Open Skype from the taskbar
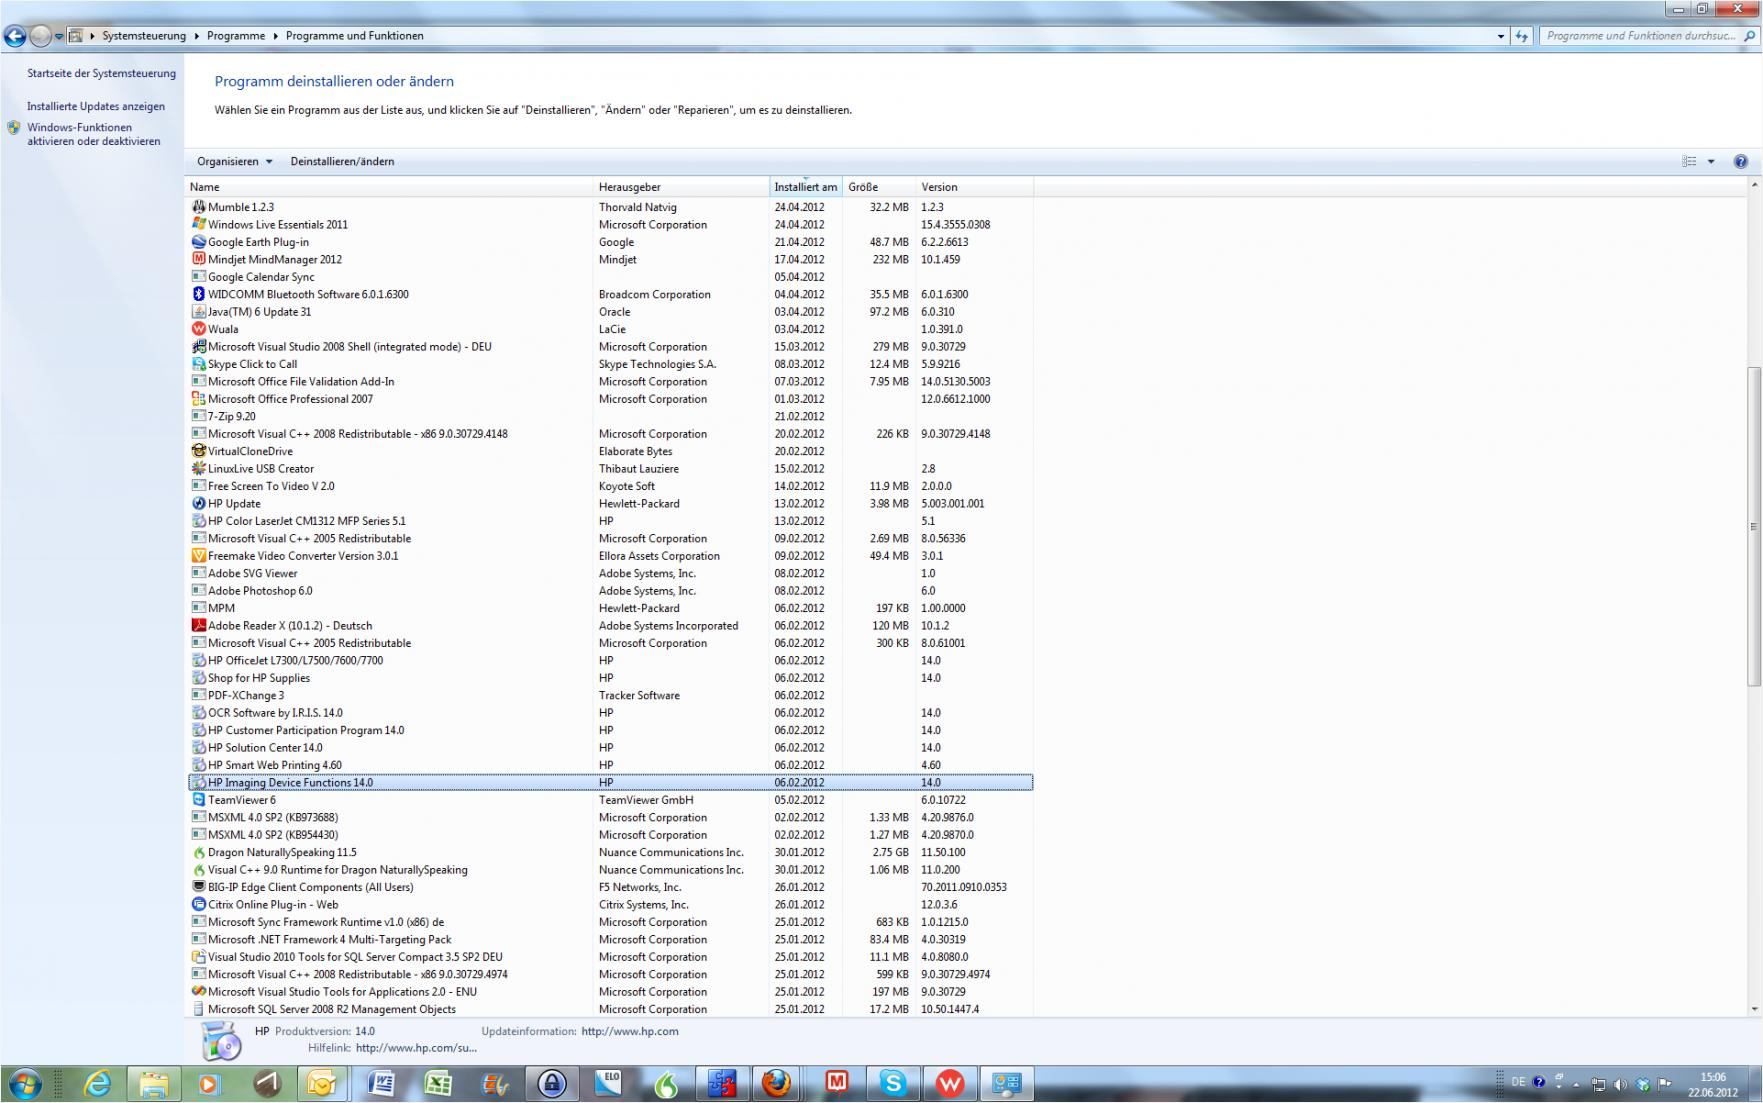 892,1083
